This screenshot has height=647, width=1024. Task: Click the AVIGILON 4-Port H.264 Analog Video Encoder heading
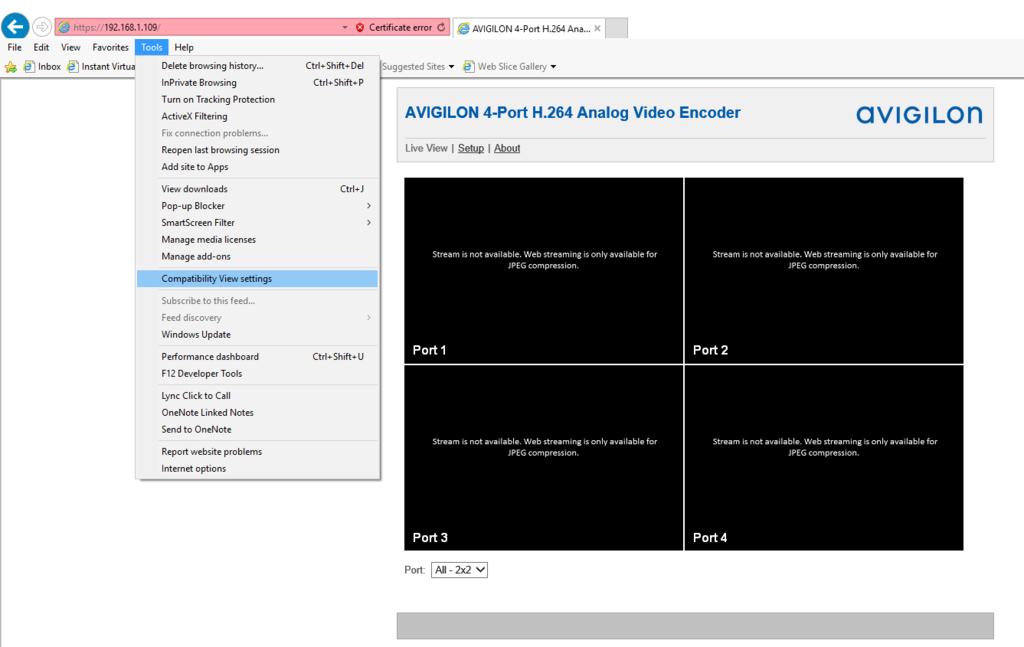573,113
